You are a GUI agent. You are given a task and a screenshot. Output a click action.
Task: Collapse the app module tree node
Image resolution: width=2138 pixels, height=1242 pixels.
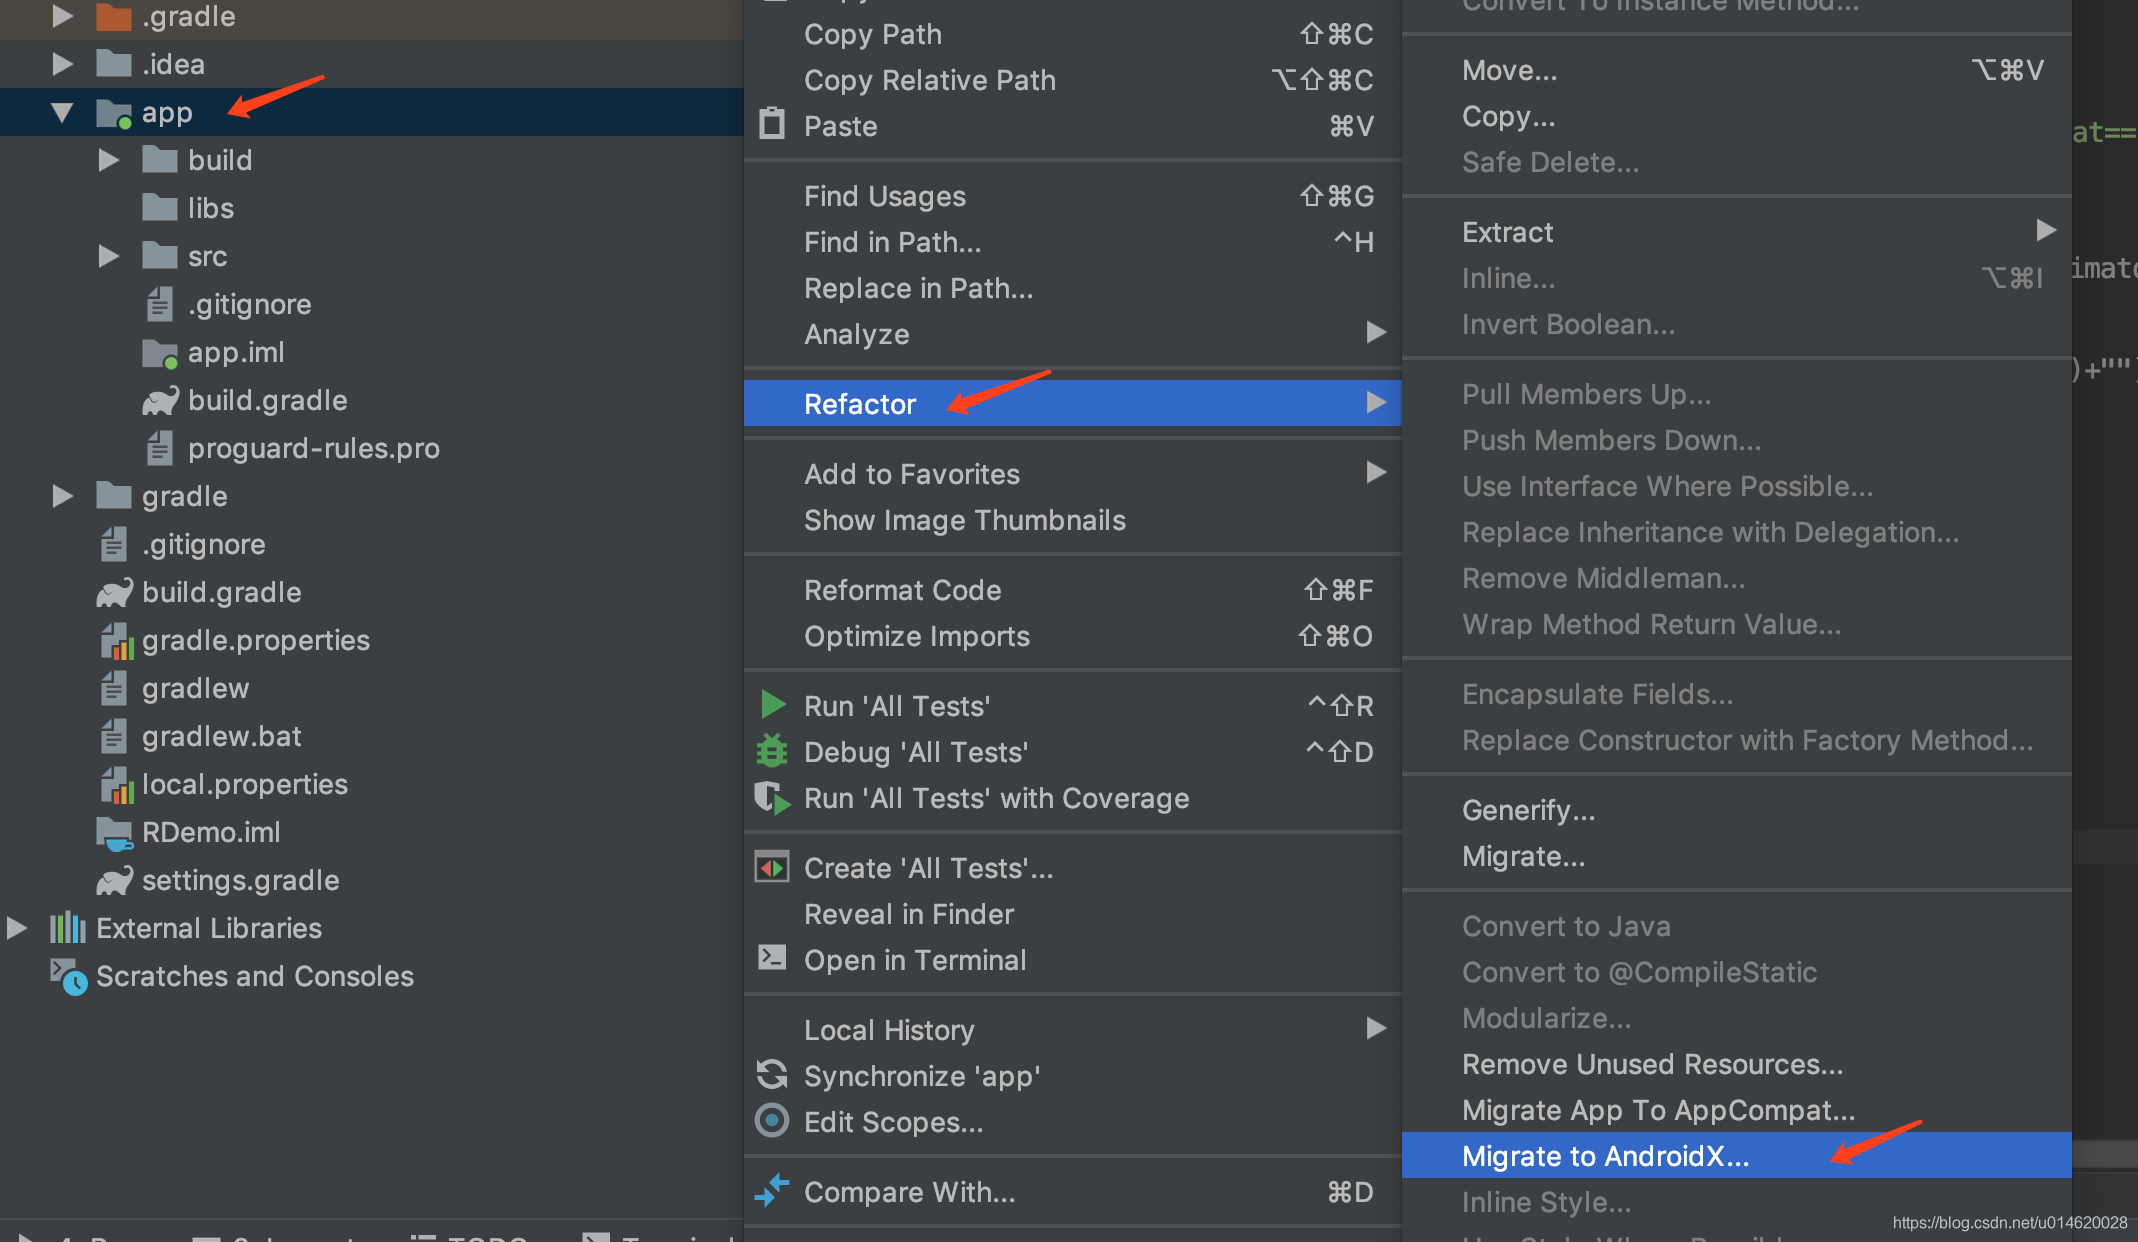coord(62,113)
